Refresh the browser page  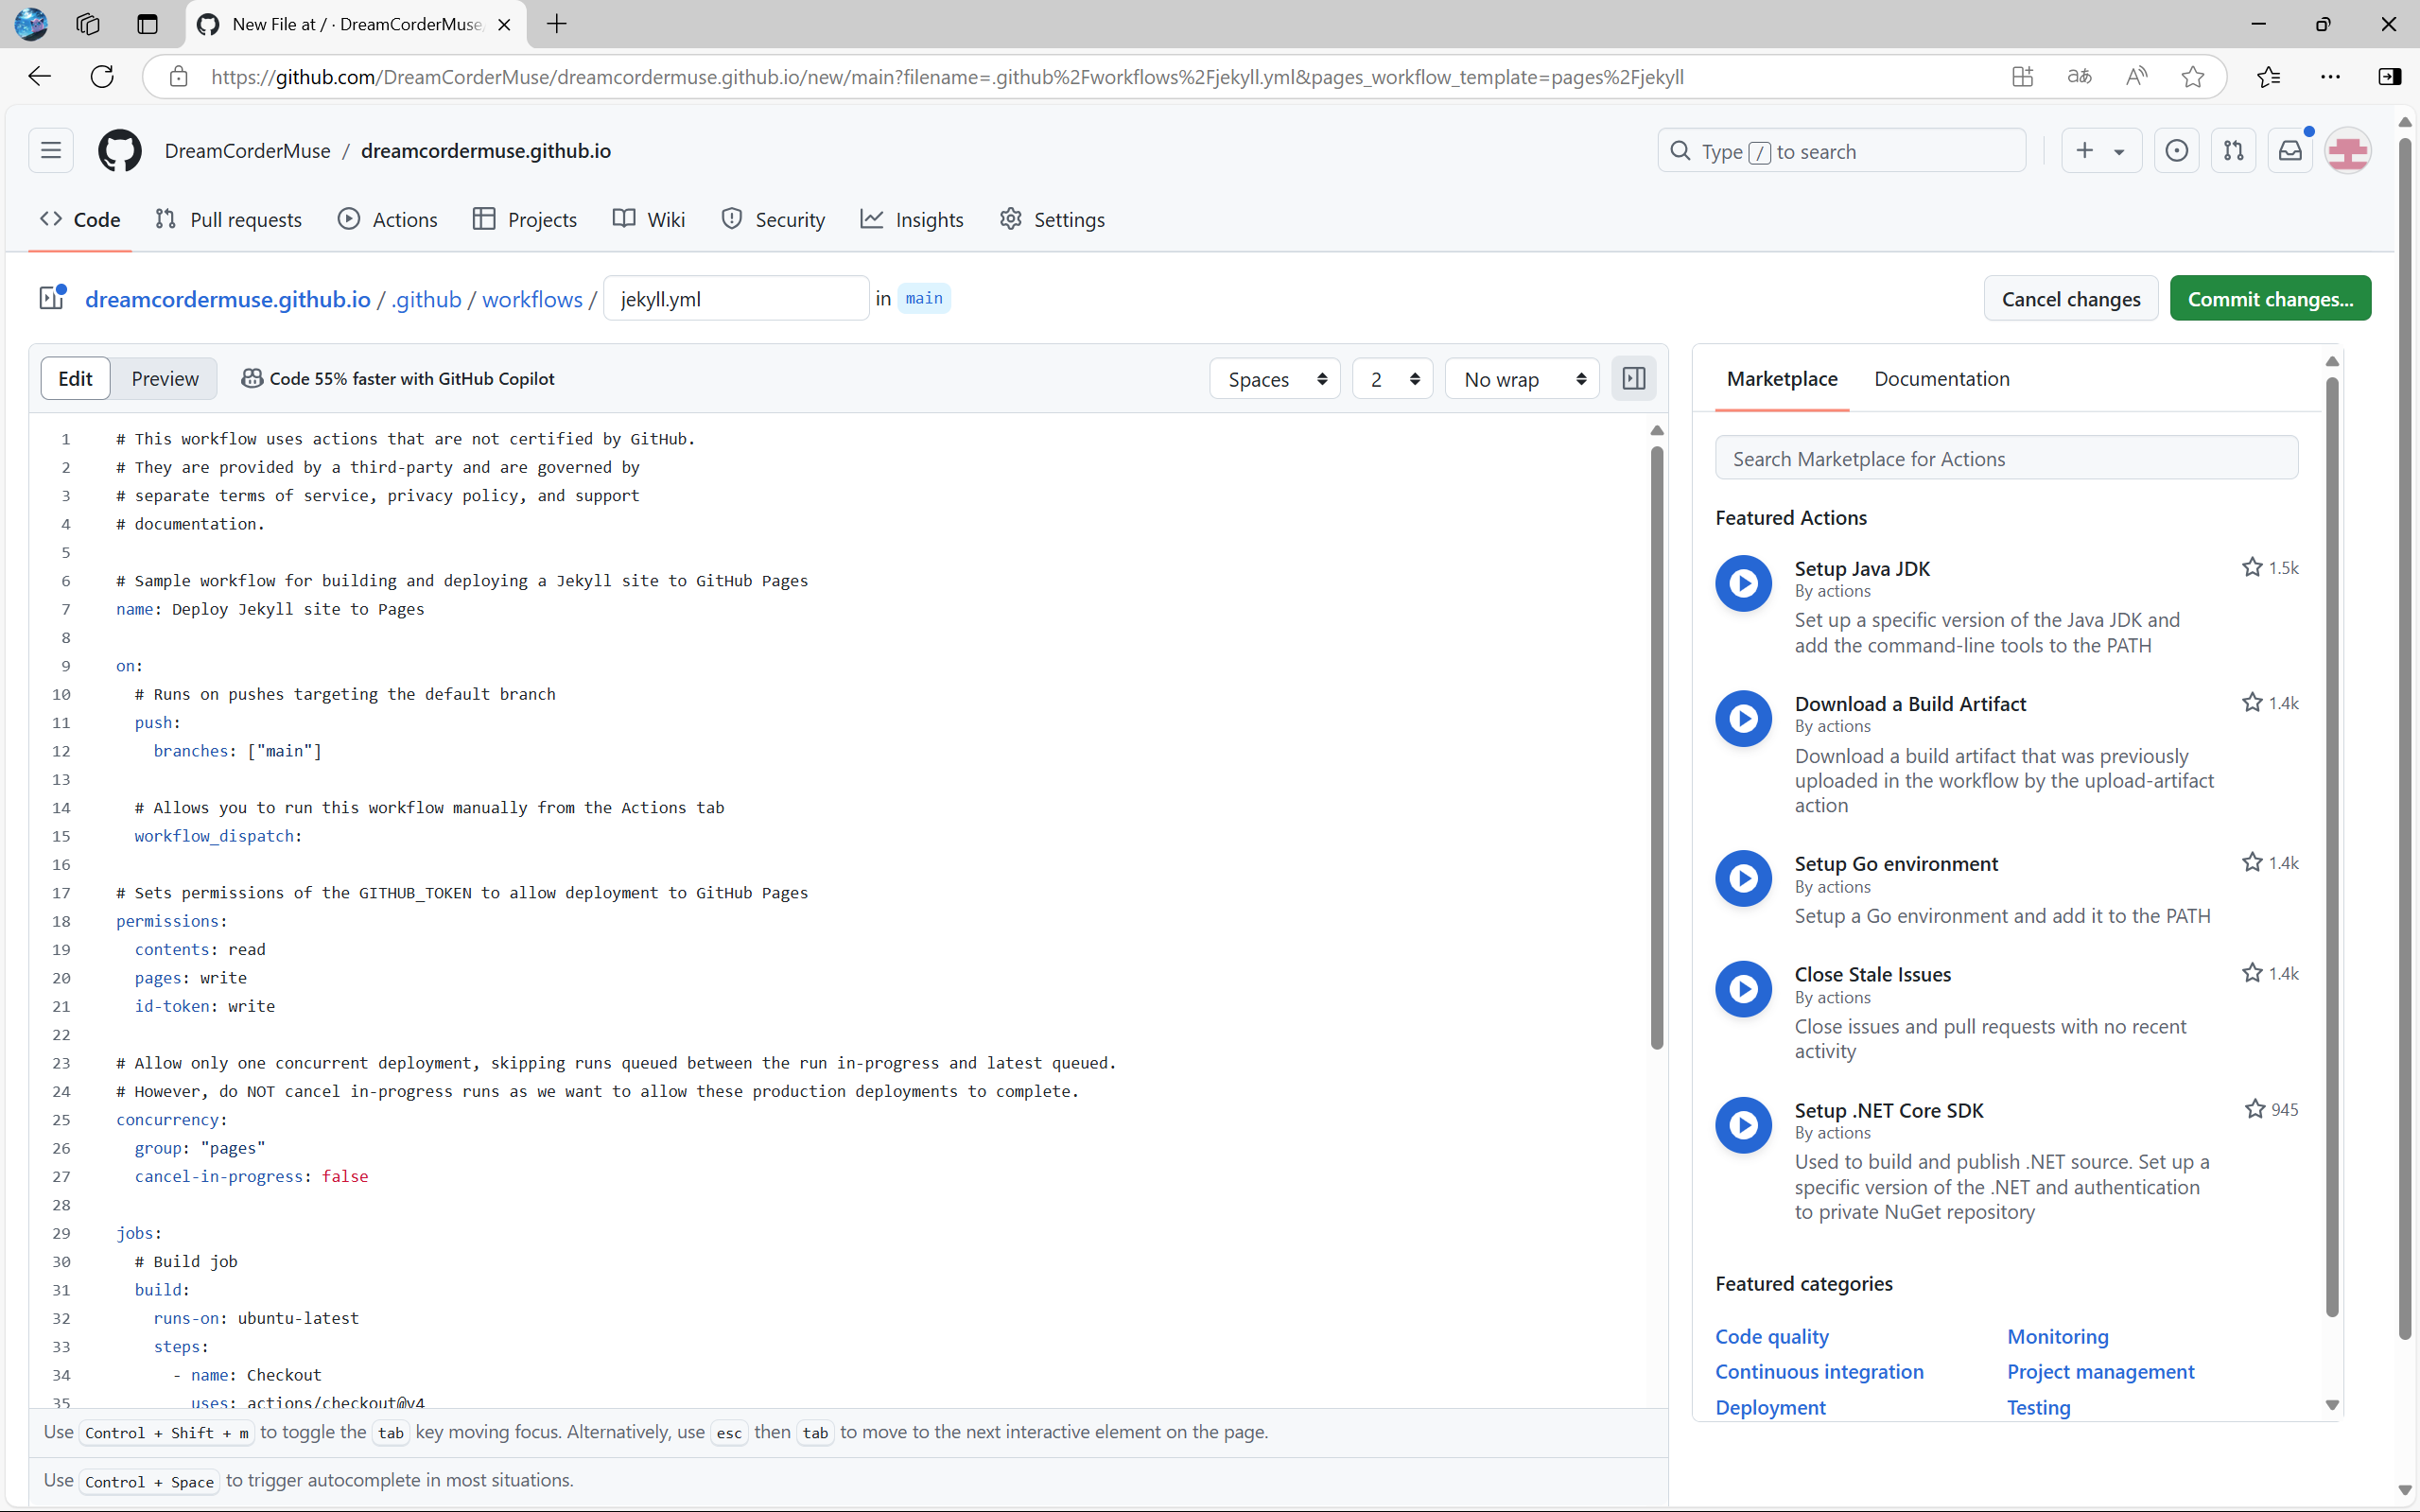click(x=102, y=77)
